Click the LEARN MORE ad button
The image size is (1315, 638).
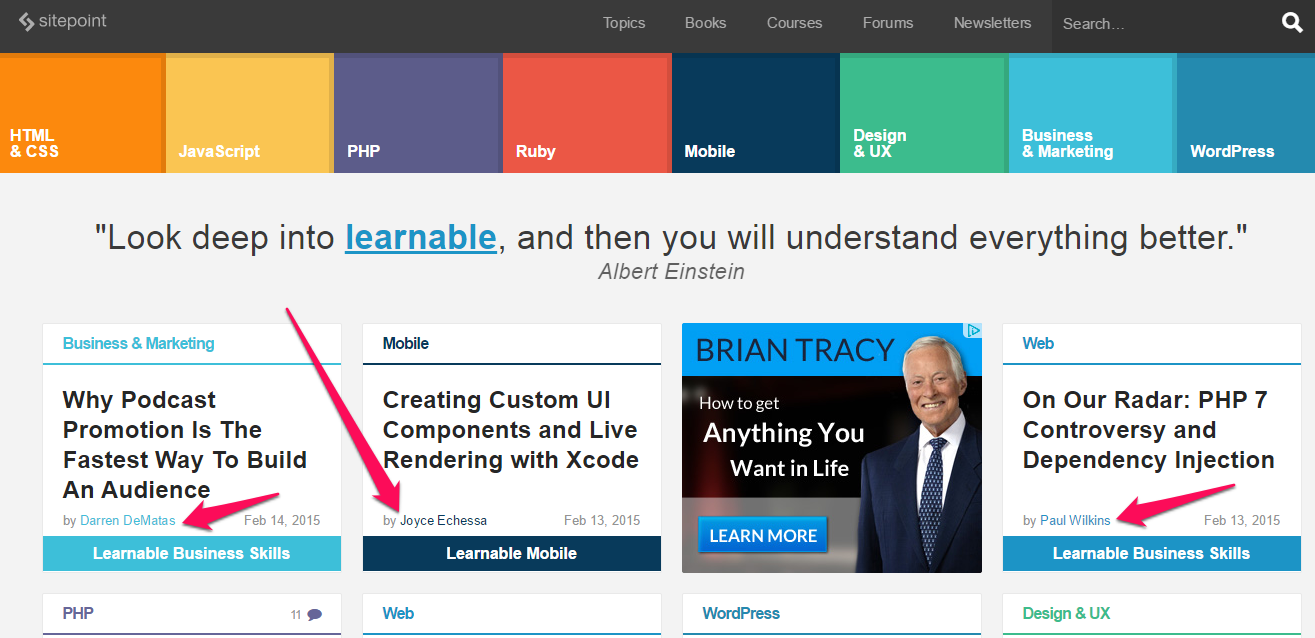coord(763,535)
